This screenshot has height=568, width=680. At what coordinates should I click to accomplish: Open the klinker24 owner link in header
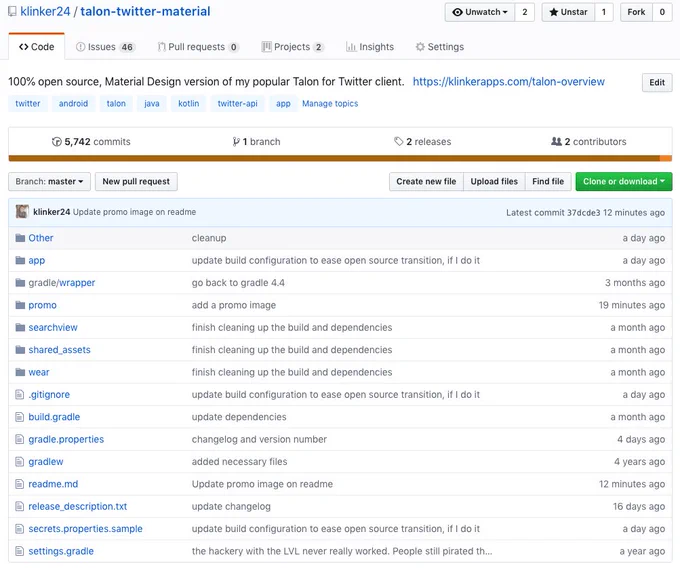click(45, 11)
